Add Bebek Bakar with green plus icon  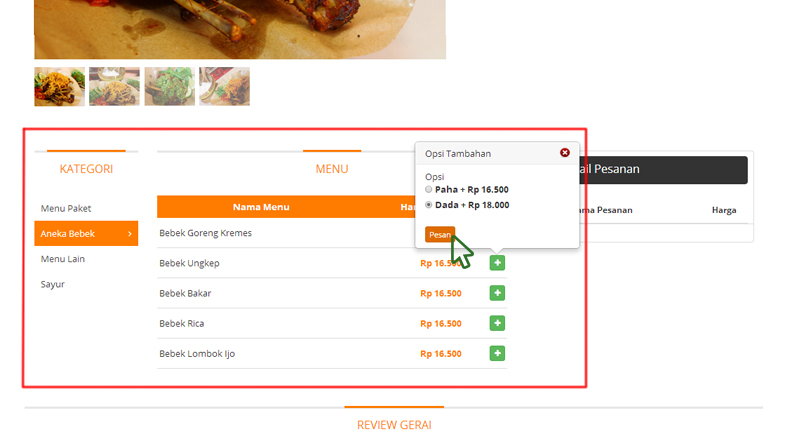point(497,293)
